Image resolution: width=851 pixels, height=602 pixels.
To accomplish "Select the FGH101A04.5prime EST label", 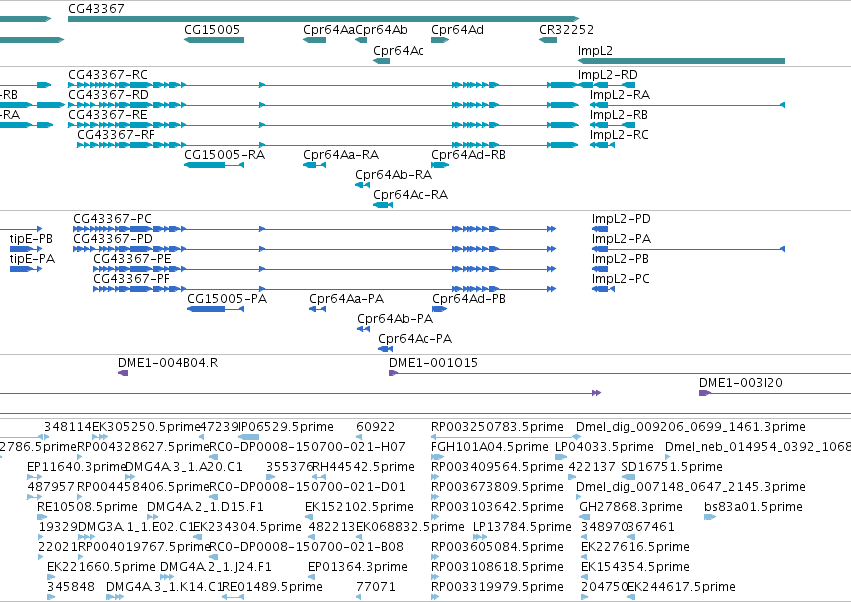I will pos(490,447).
